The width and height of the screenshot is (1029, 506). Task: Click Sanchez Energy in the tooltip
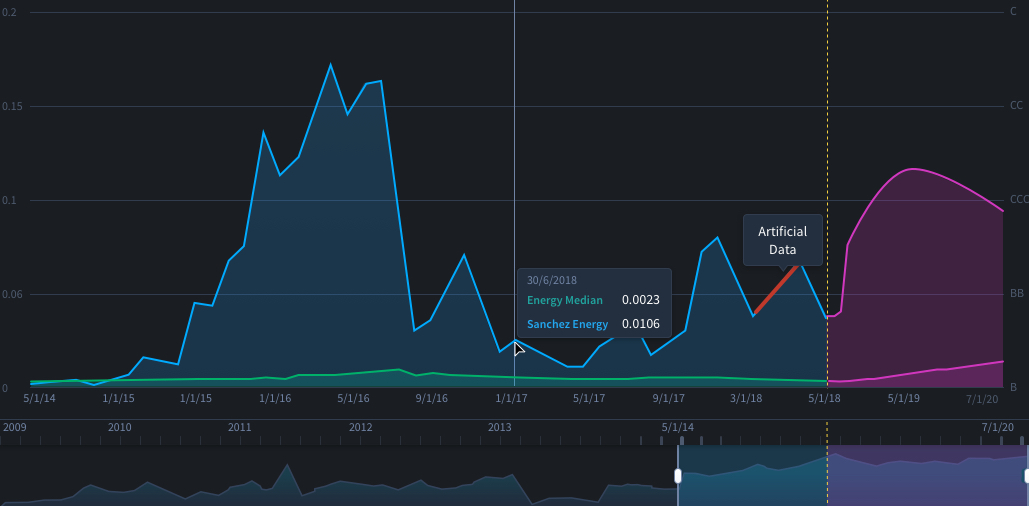tap(567, 324)
